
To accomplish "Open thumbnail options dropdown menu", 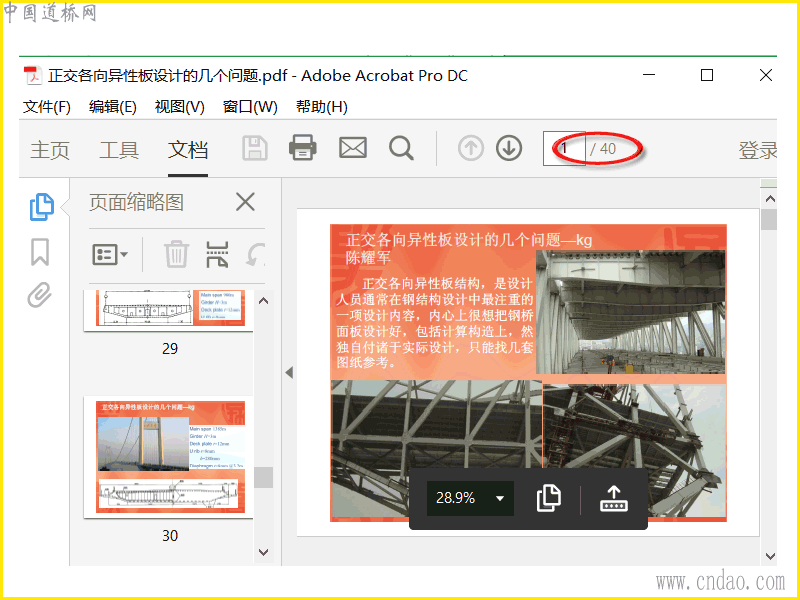I will click(x=110, y=254).
